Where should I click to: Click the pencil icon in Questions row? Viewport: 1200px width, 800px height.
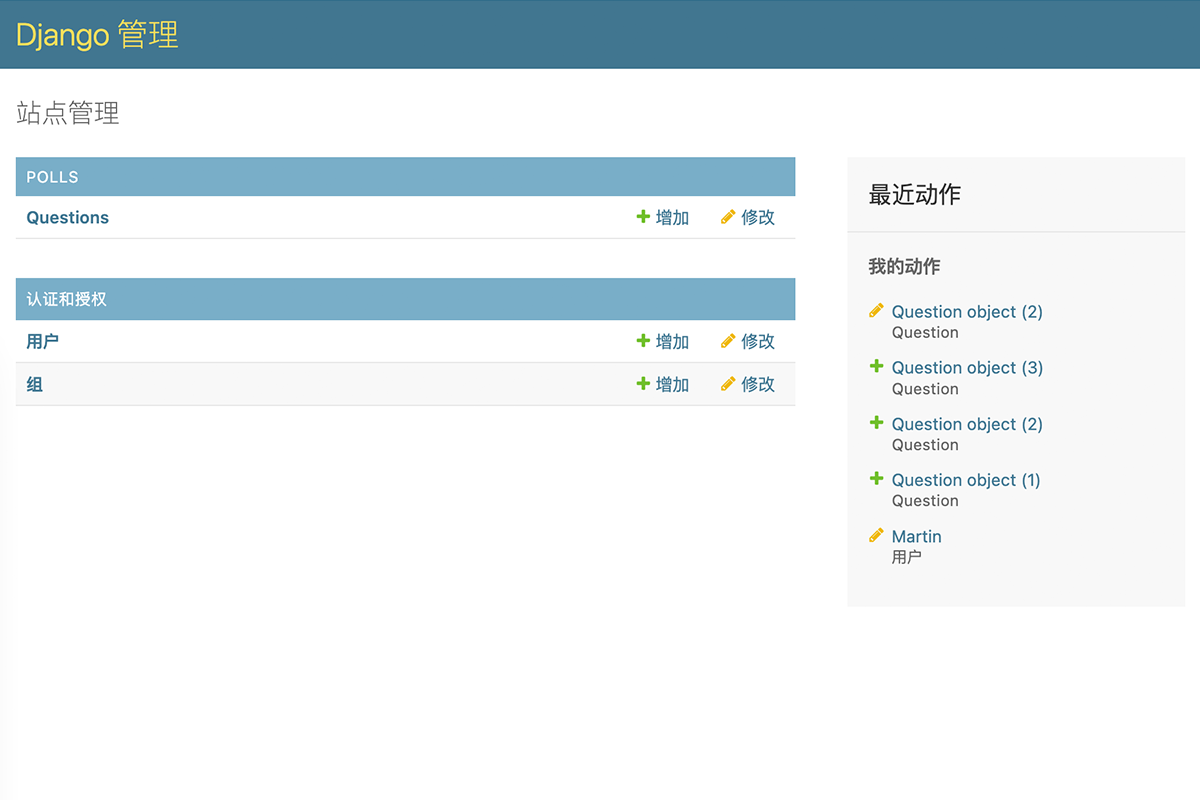pyautogui.click(x=728, y=217)
